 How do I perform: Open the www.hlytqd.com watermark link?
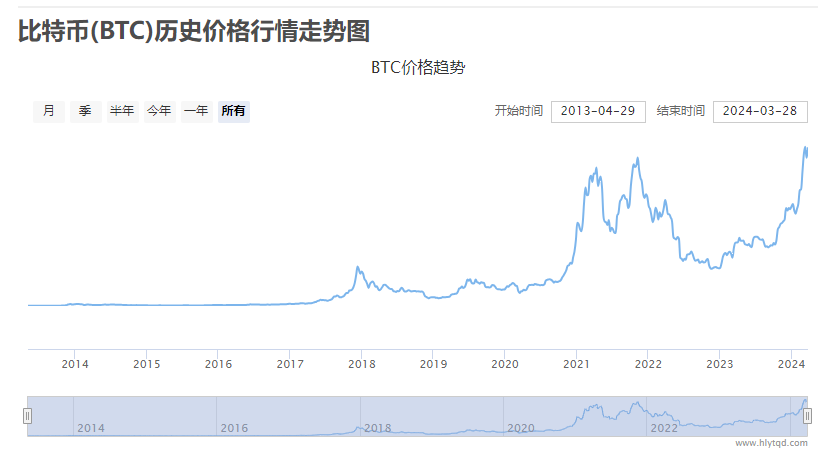pyautogui.click(x=770, y=442)
